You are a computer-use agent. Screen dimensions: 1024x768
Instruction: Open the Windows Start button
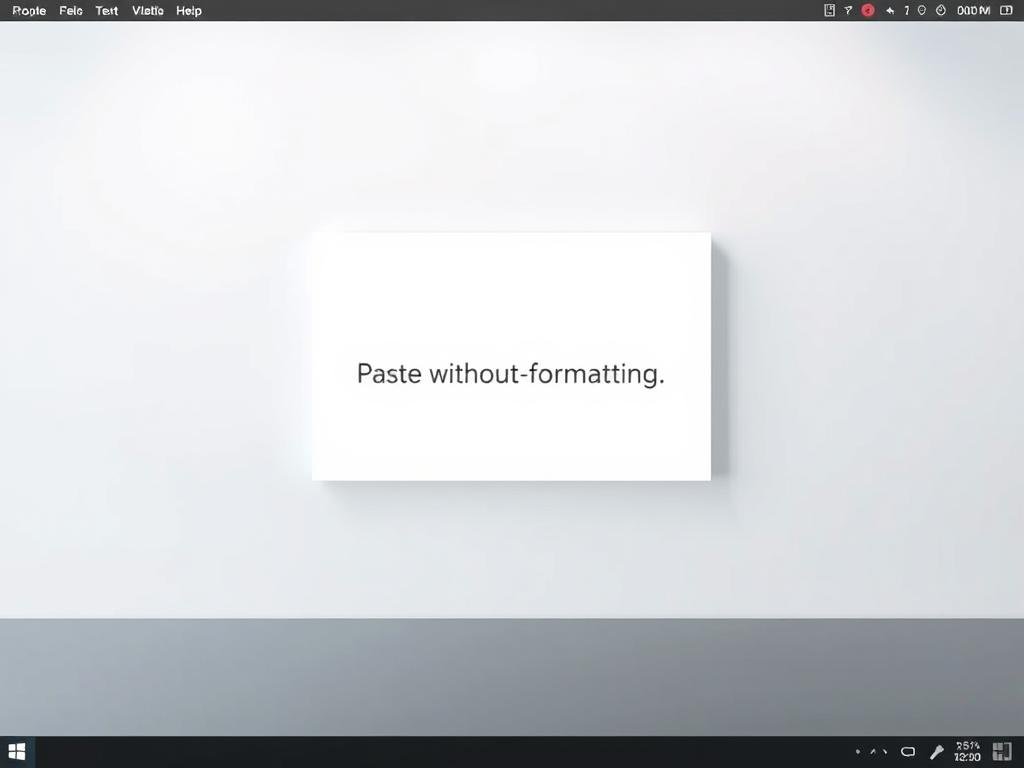pyautogui.click(x=17, y=752)
